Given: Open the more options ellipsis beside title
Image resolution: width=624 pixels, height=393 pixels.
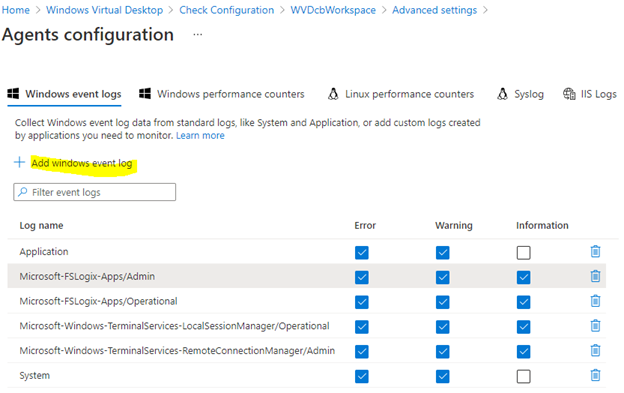Looking at the screenshot, I should [198, 35].
